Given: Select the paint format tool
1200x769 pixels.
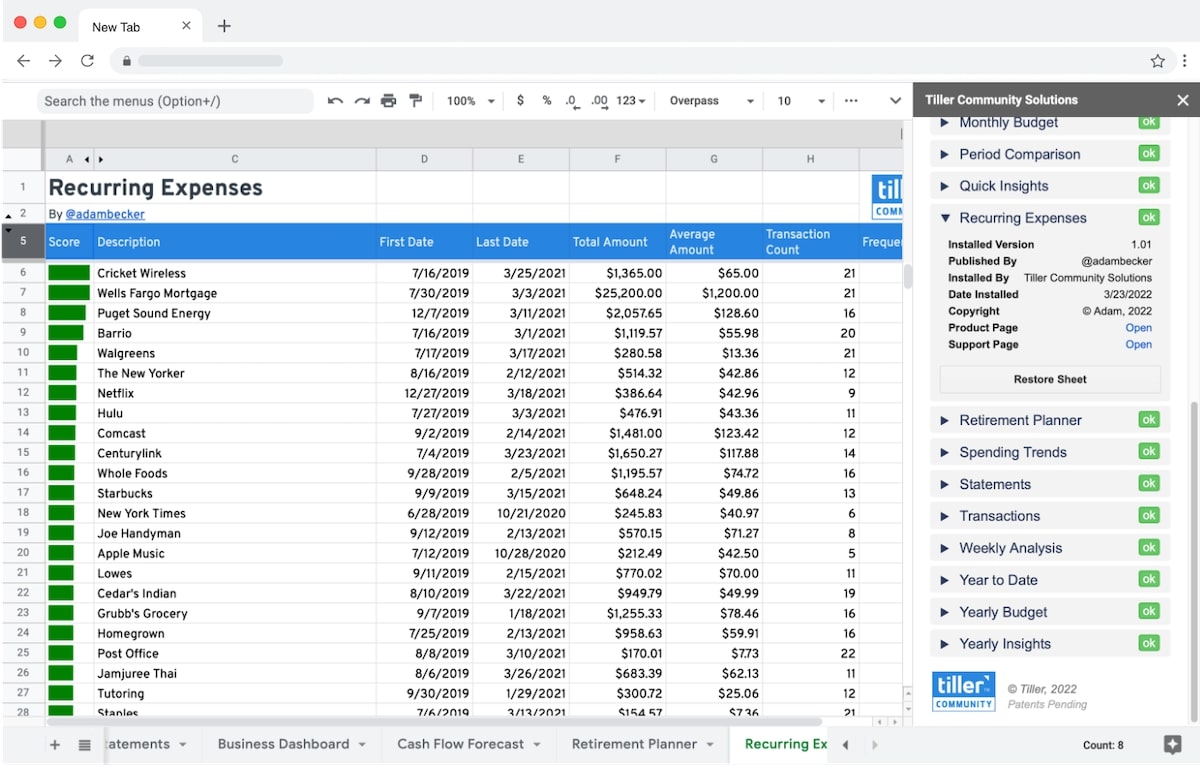Looking at the screenshot, I should (x=416, y=101).
